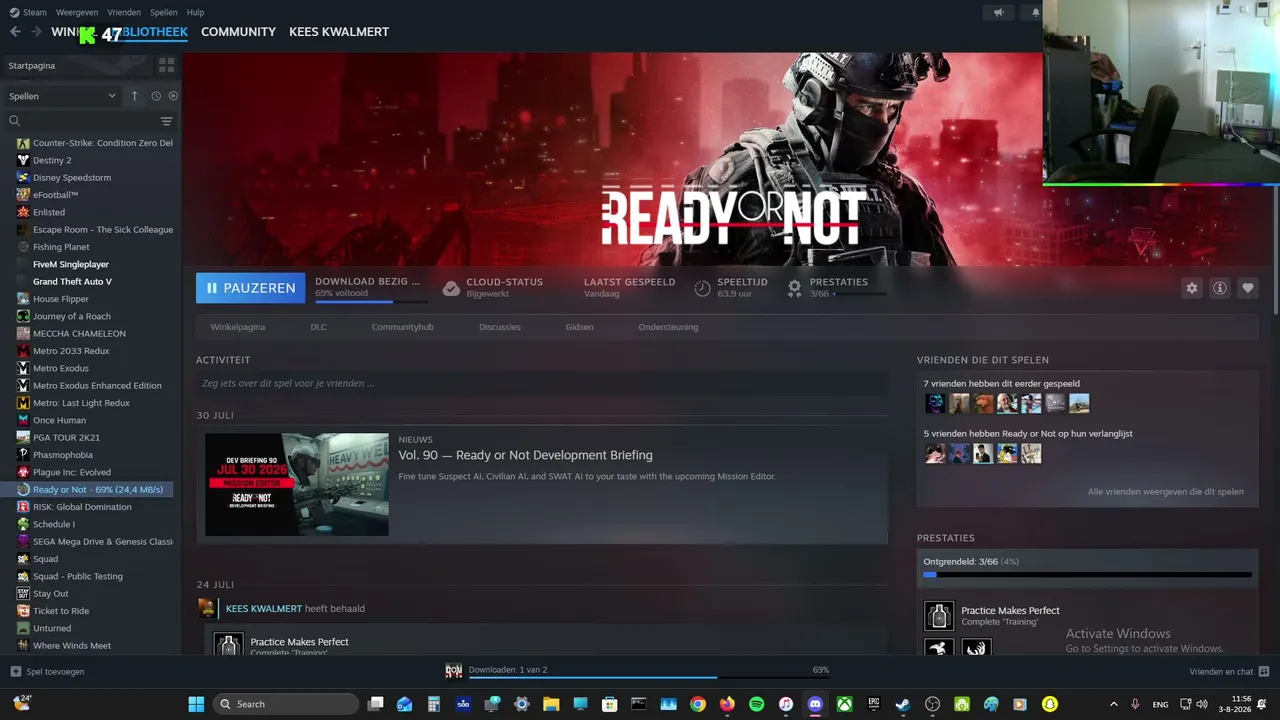Open the Kees Kwalmert profile tab
This screenshot has width=1280, height=720.
pos(339,32)
